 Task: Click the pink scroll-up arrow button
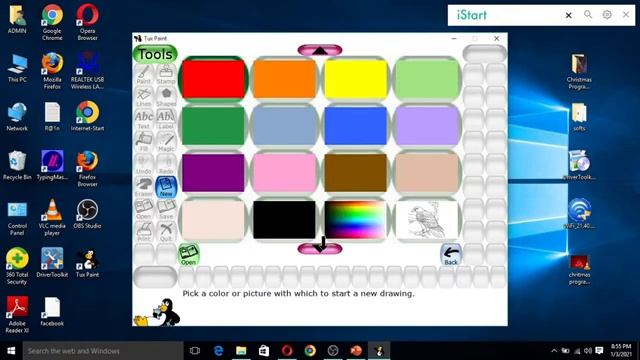(320, 50)
